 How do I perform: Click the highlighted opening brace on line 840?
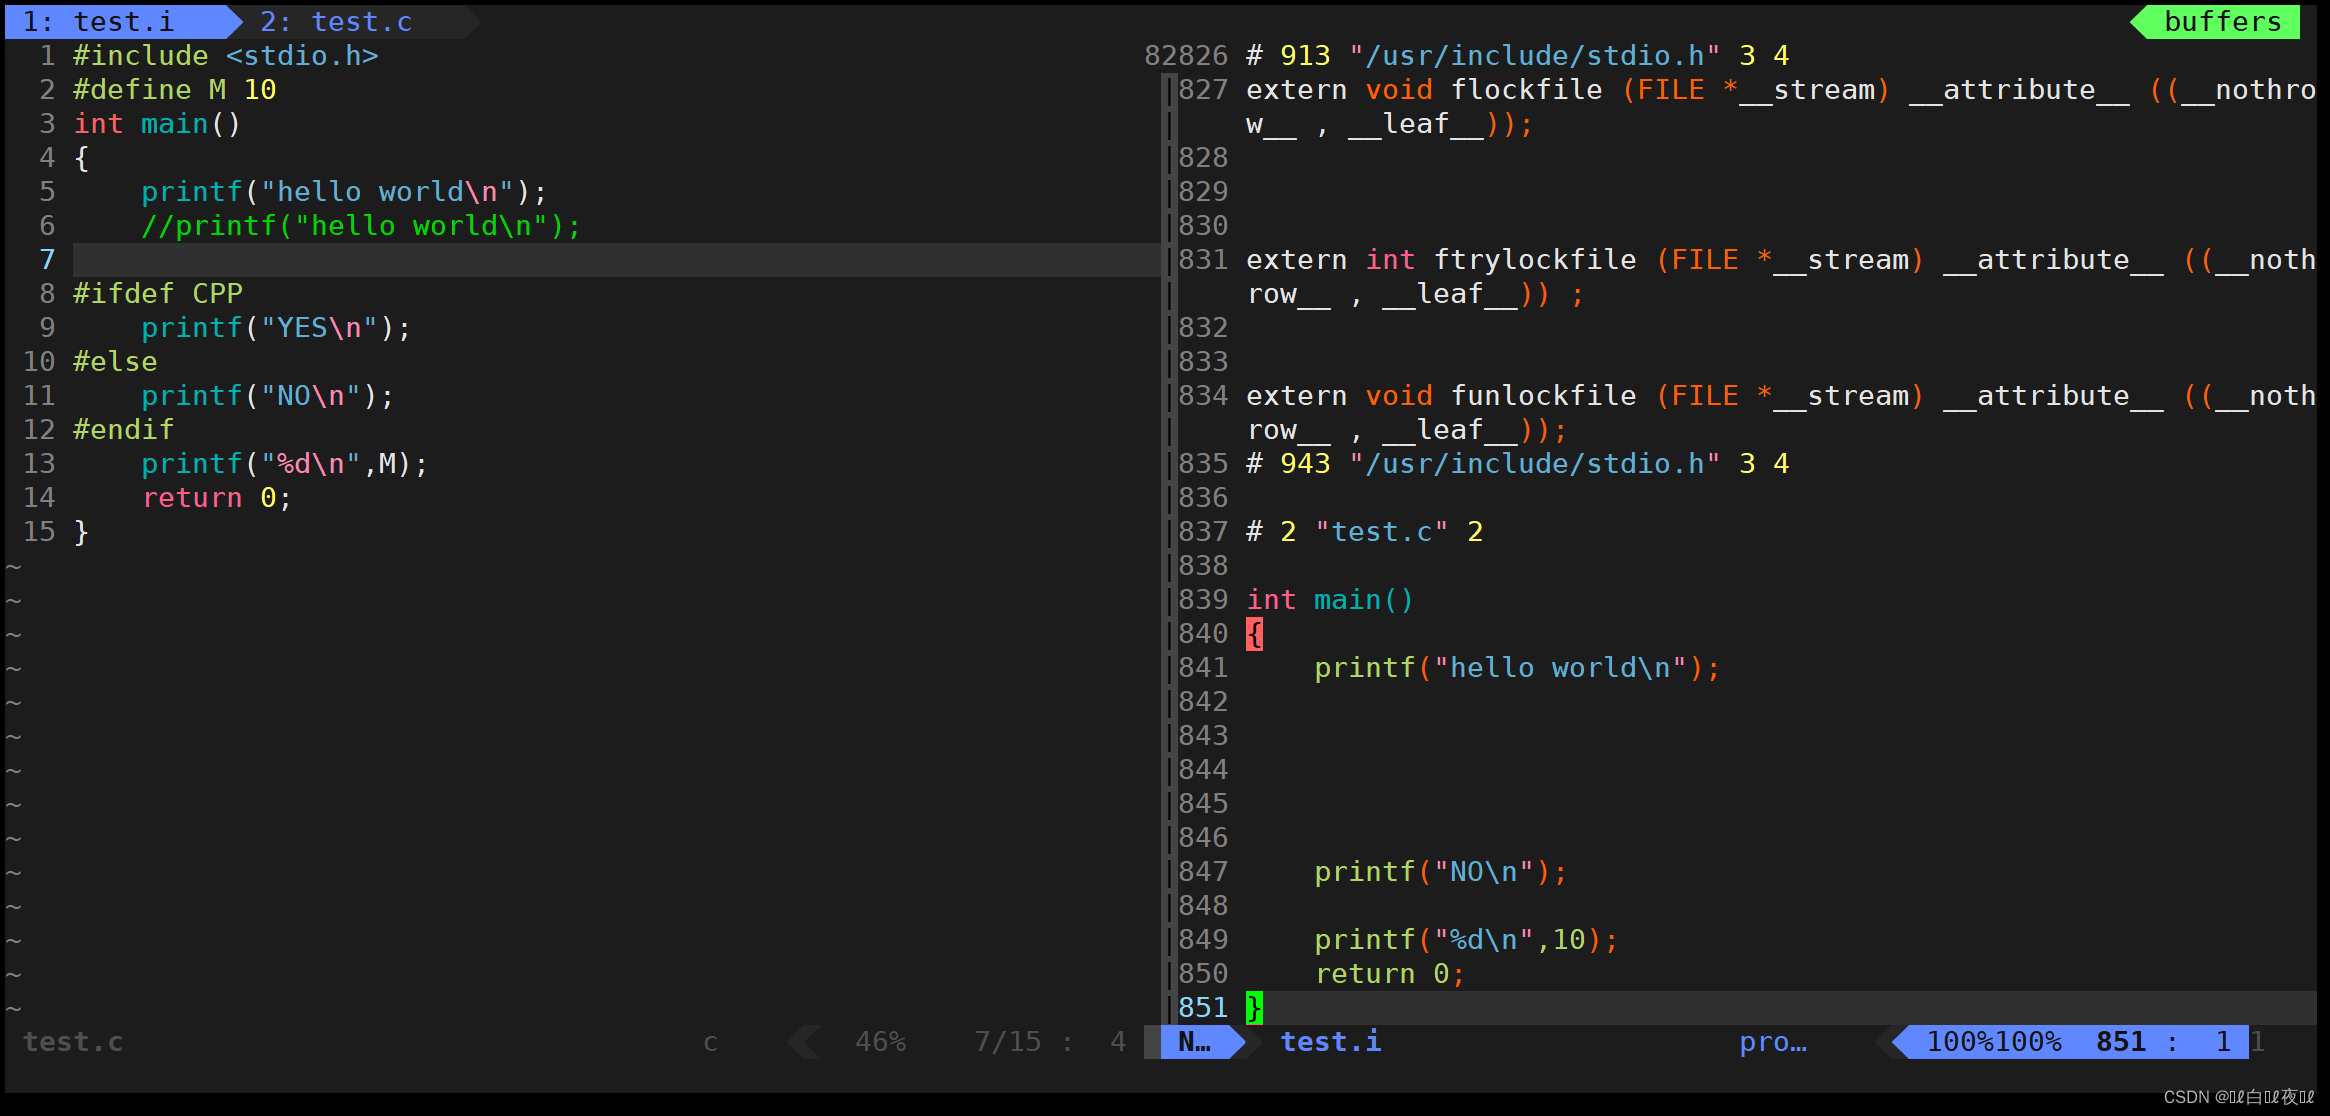click(x=1254, y=634)
